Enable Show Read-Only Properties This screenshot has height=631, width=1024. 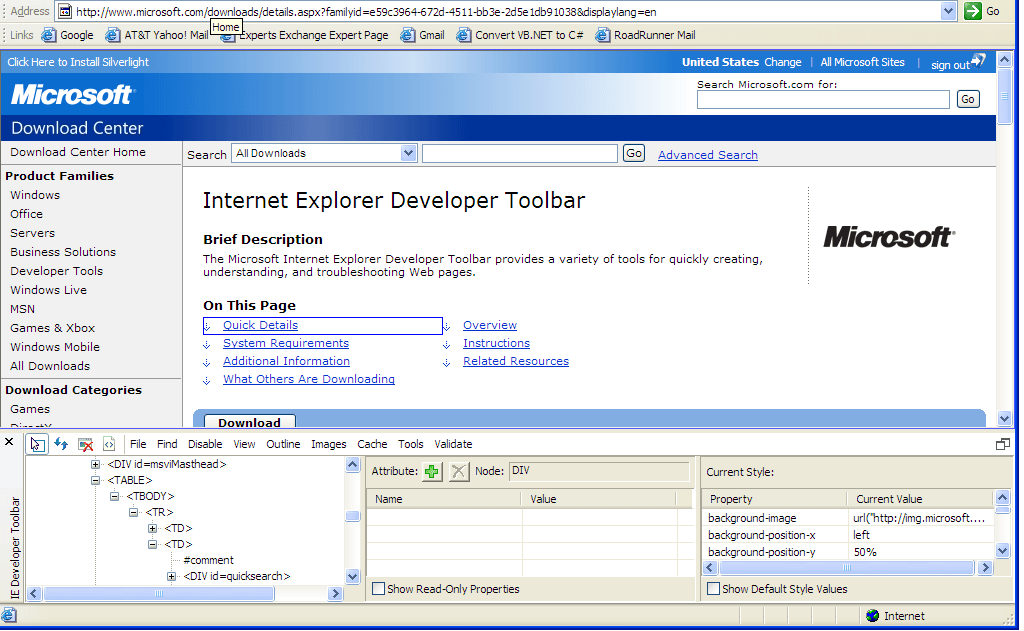[378, 589]
